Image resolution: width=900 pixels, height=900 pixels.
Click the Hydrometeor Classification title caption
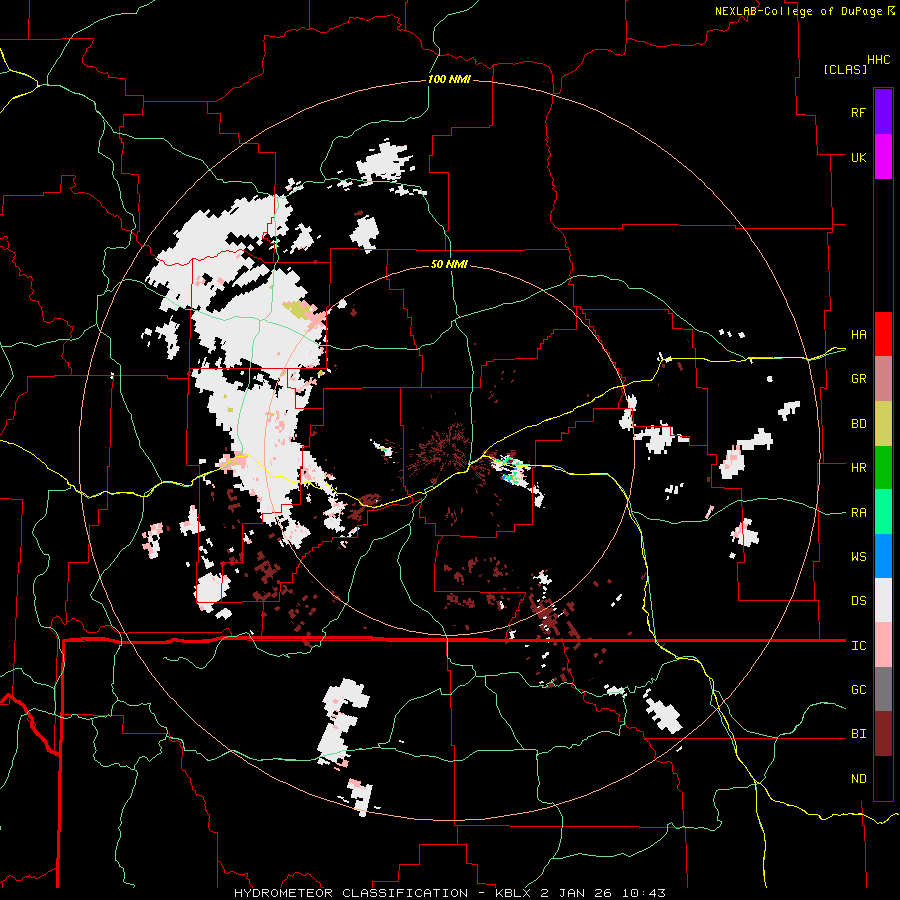pos(449,893)
